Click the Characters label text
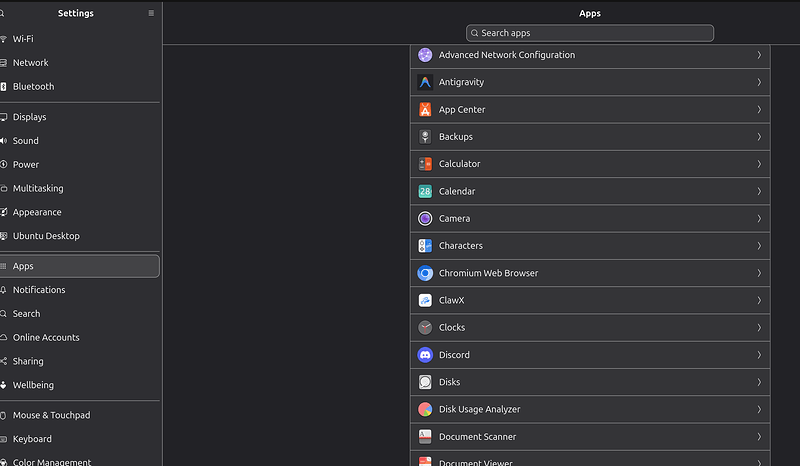800x466 pixels. click(461, 246)
